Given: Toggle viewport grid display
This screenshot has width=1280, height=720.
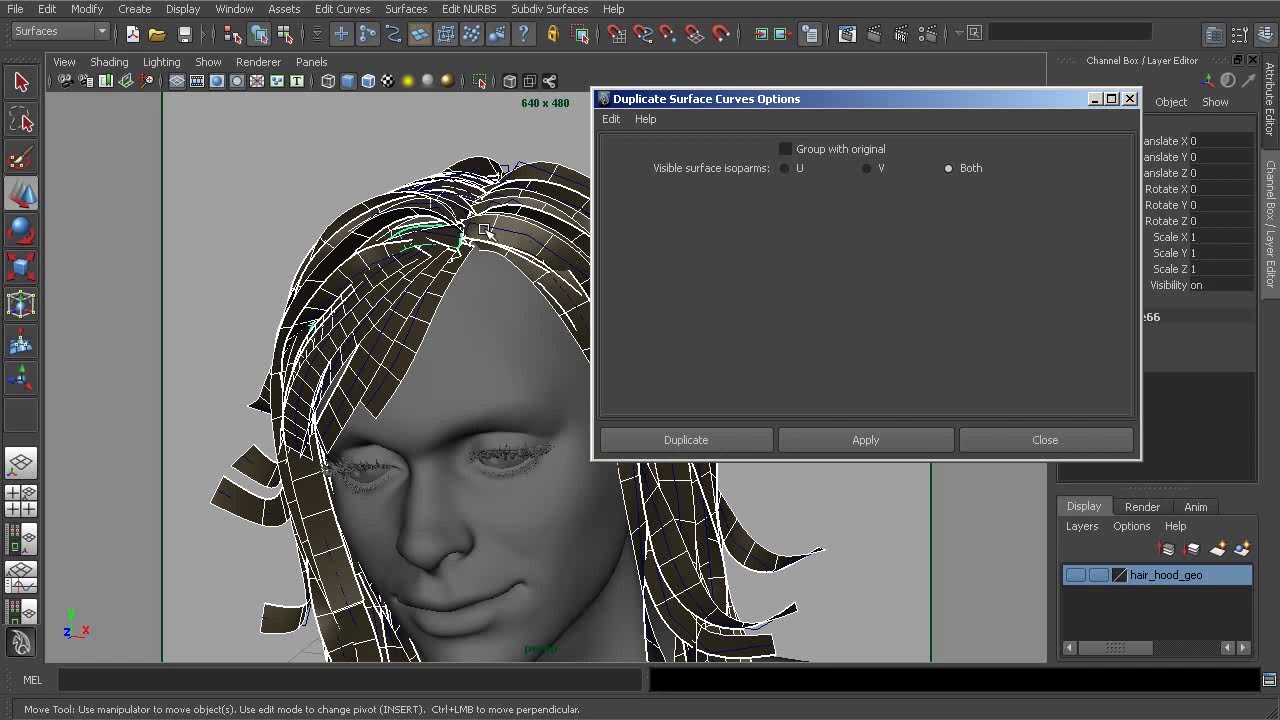Looking at the screenshot, I should click(177, 81).
